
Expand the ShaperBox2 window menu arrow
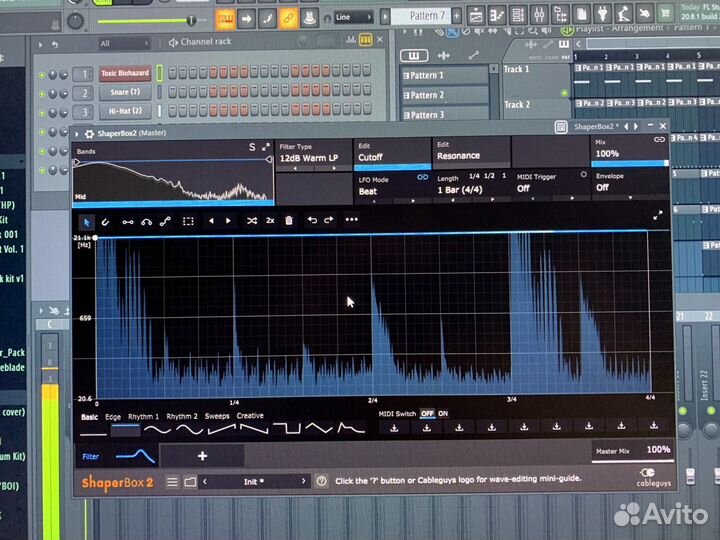click(x=76, y=135)
